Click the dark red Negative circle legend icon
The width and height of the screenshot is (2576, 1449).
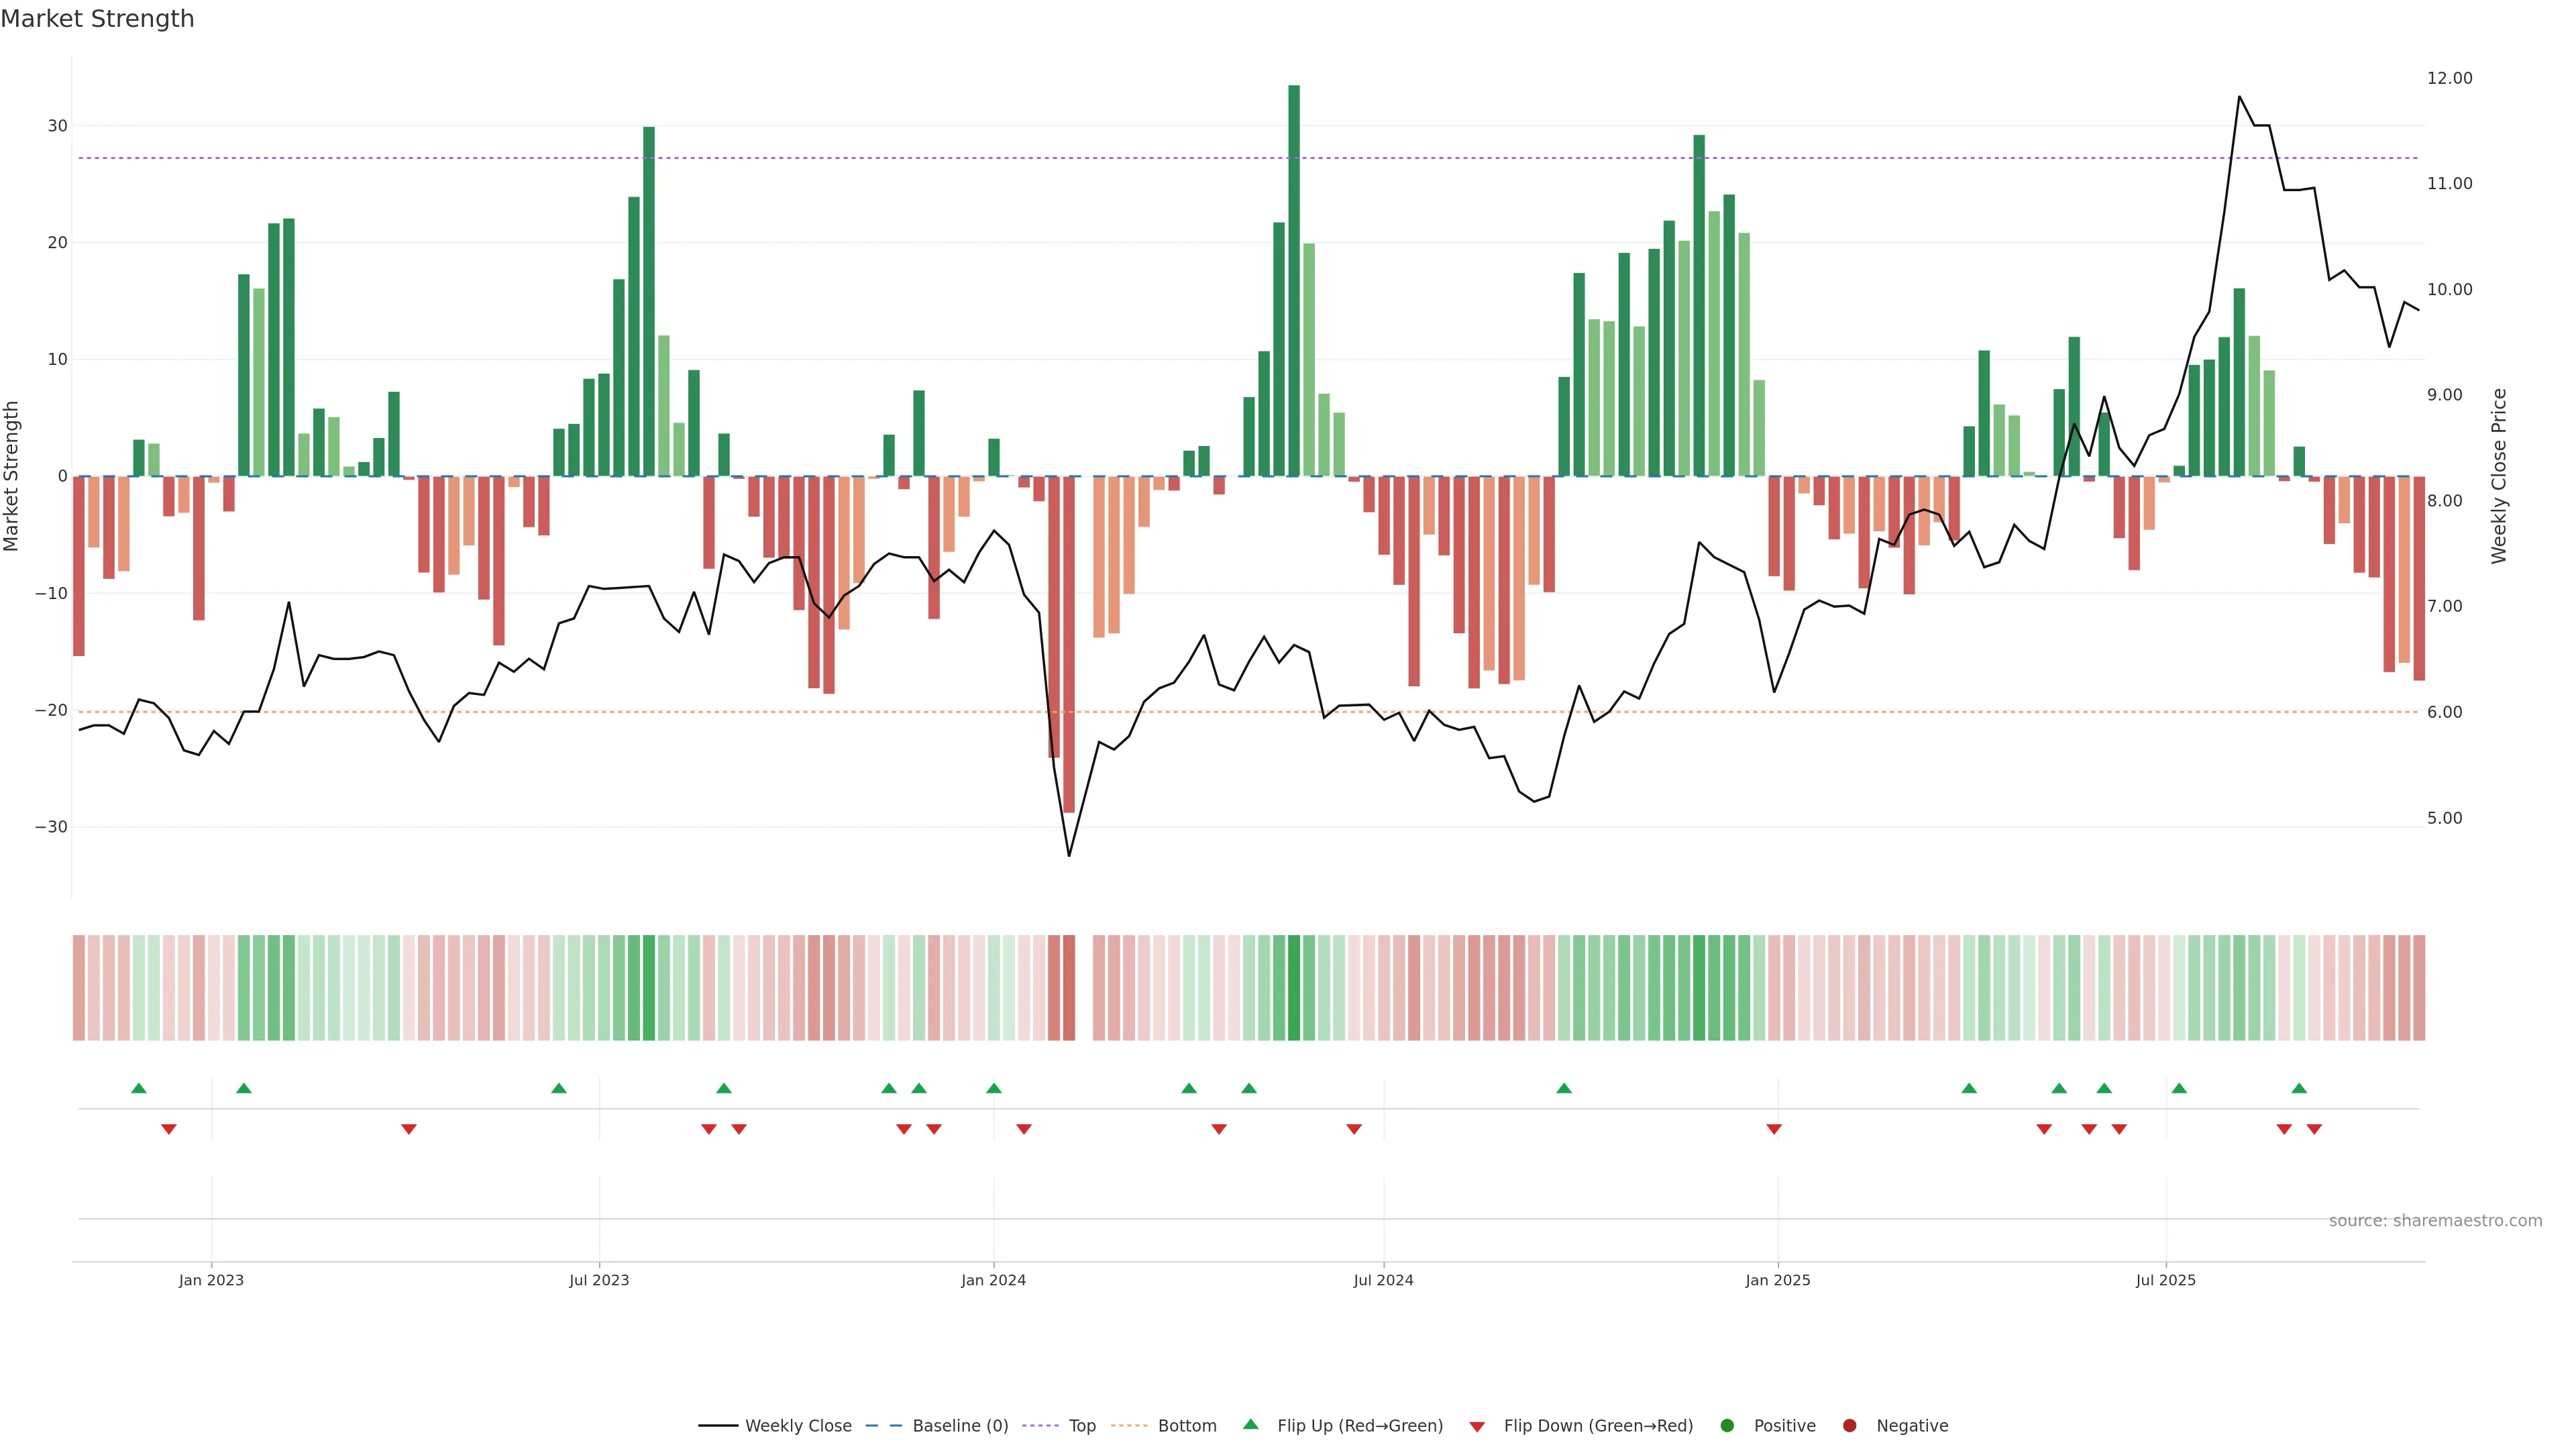click(x=1849, y=1425)
